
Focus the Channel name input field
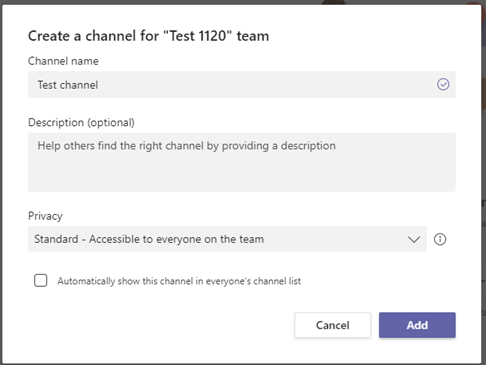tap(242, 85)
